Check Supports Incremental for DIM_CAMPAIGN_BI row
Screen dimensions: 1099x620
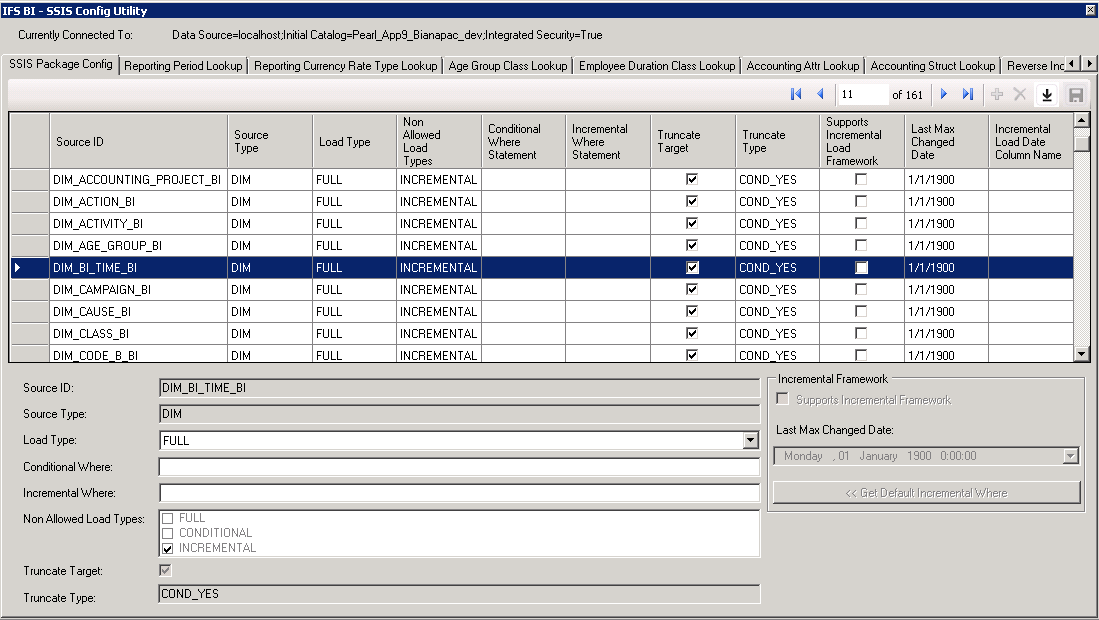point(861,289)
